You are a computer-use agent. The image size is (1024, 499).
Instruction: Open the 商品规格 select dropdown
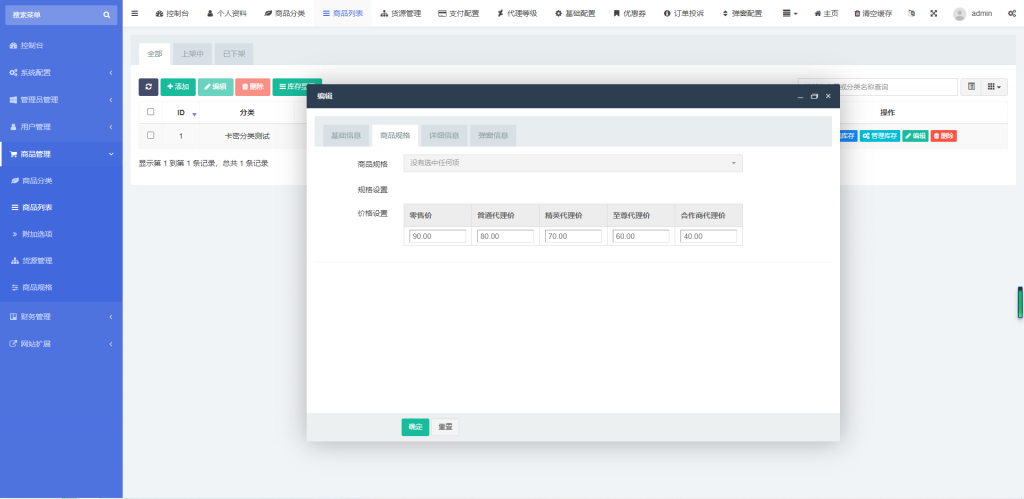click(573, 163)
